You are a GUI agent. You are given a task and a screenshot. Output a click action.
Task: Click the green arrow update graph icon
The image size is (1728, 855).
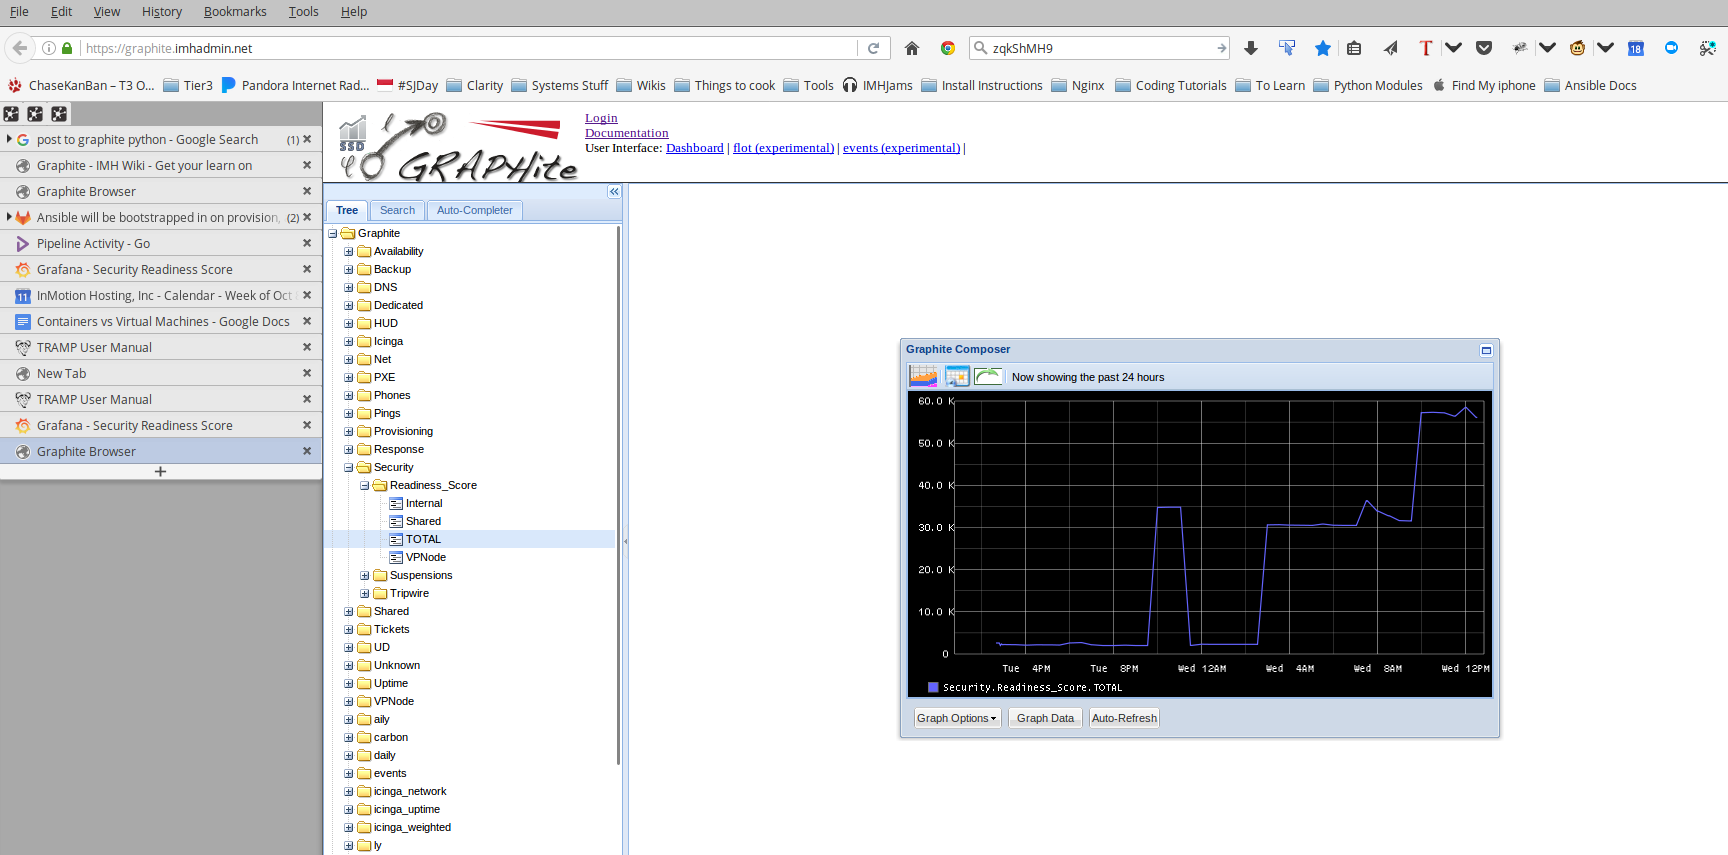coord(988,376)
